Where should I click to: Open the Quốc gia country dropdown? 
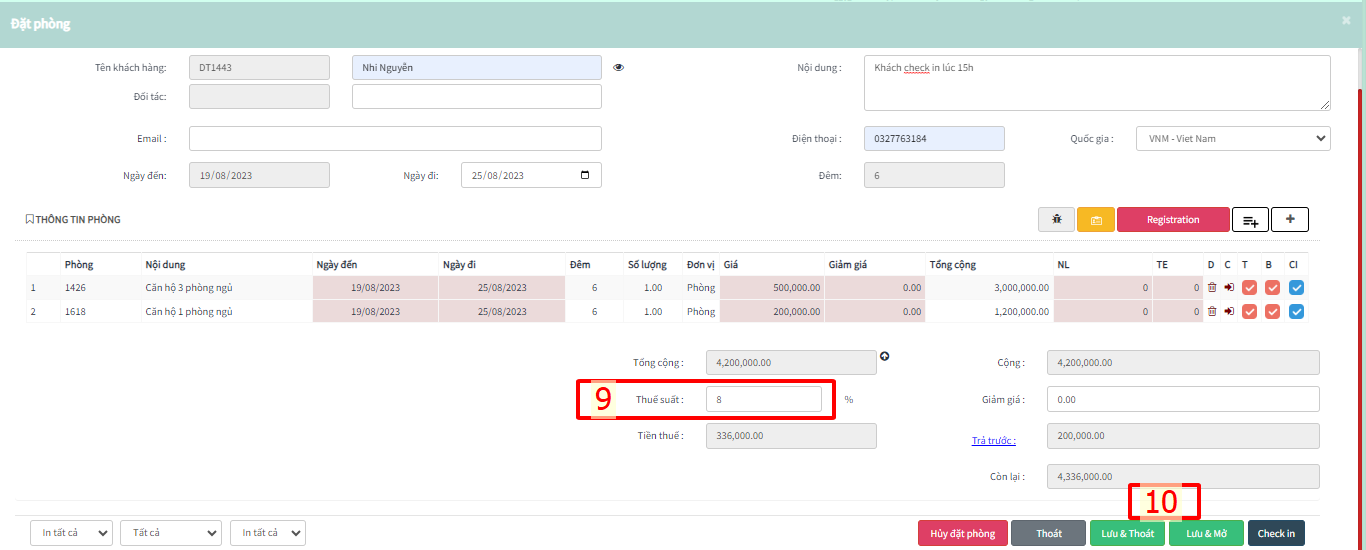tap(1232, 139)
